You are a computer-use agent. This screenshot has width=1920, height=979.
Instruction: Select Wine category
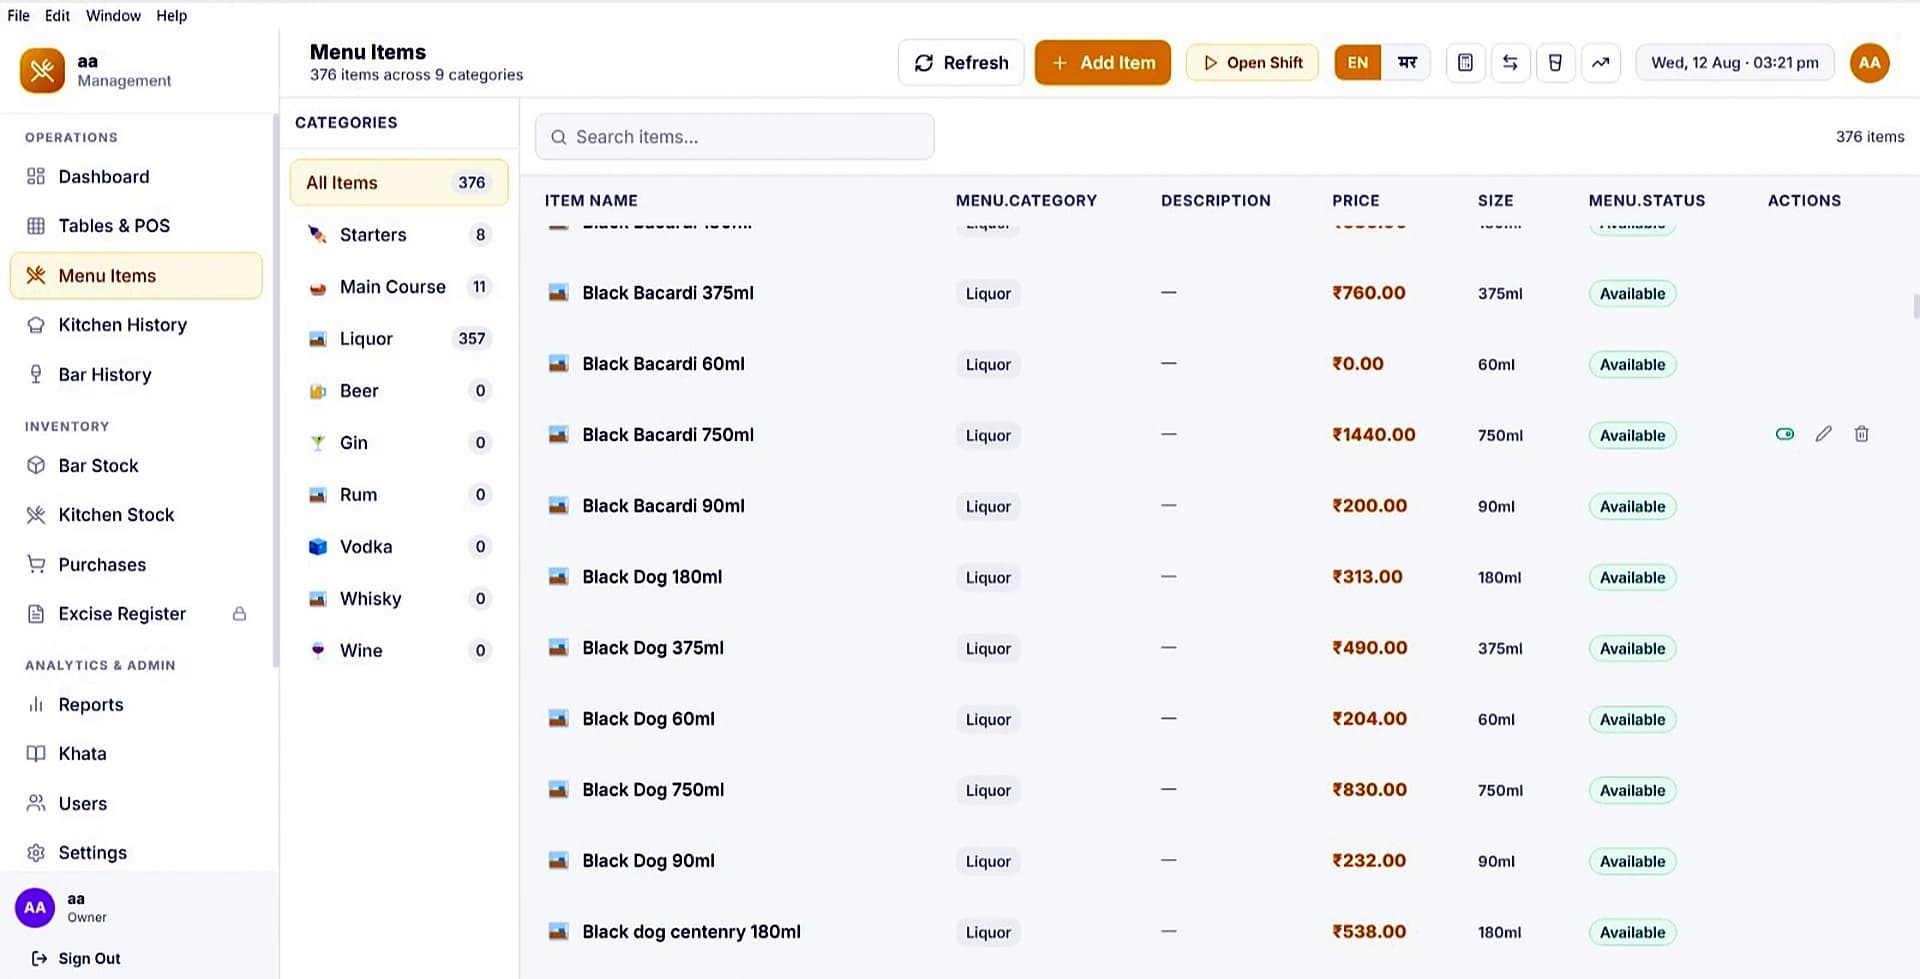point(399,650)
